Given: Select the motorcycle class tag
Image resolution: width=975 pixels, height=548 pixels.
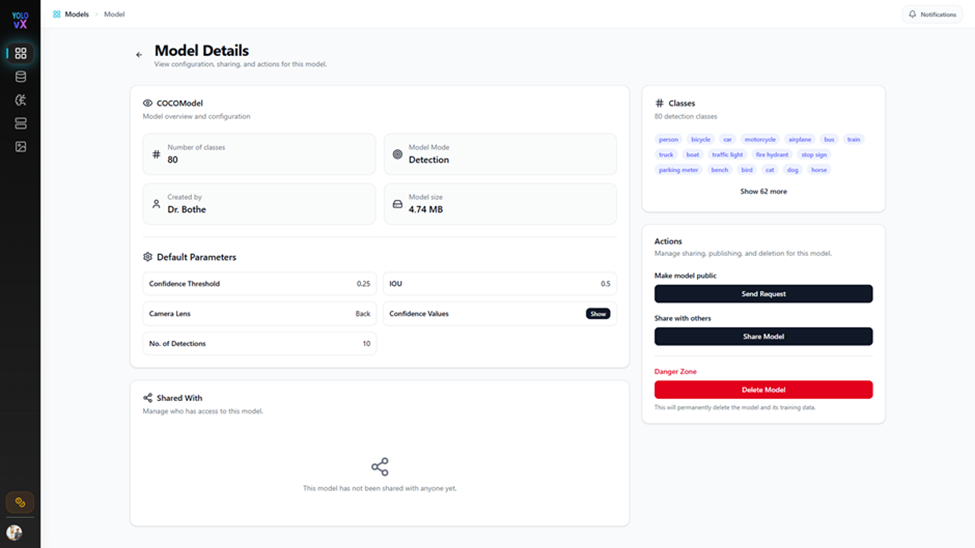Looking at the screenshot, I should (x=760, y=139).
